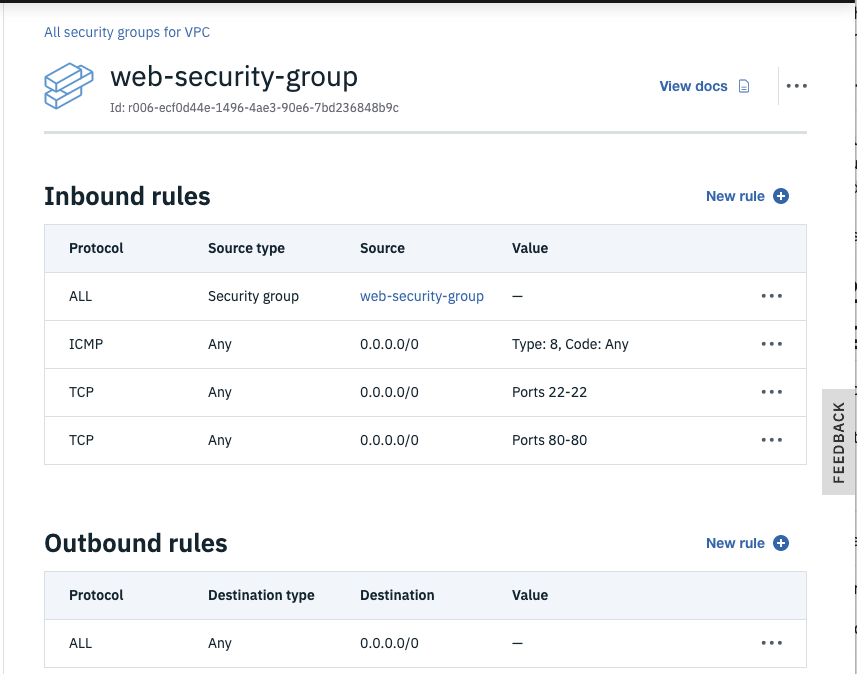857x674 pixels.
Task: Open actions menu for web-security-group source rule
Action: [x=771, y=296]
